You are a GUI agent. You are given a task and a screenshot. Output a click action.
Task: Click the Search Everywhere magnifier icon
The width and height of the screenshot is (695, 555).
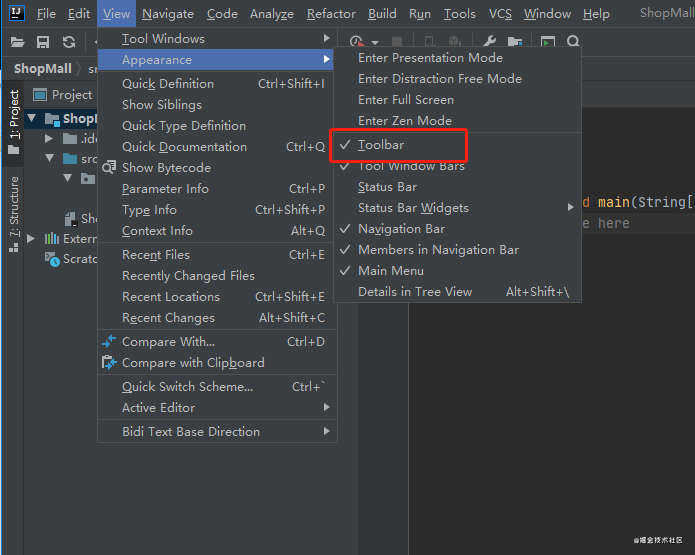coord(573,42)
